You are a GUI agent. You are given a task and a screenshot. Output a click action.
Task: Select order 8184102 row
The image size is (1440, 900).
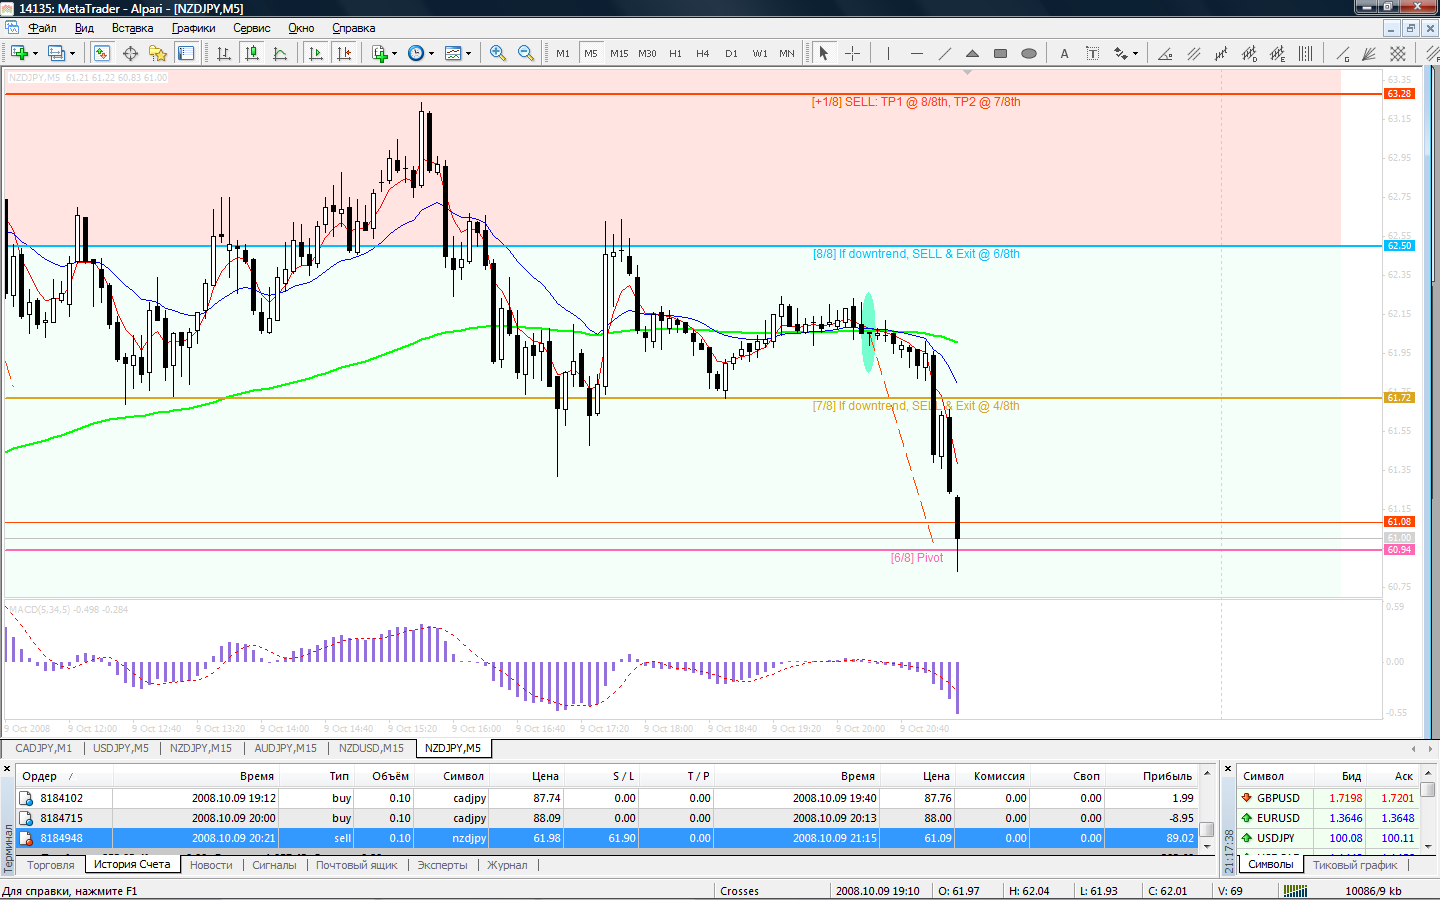point(606,798)
